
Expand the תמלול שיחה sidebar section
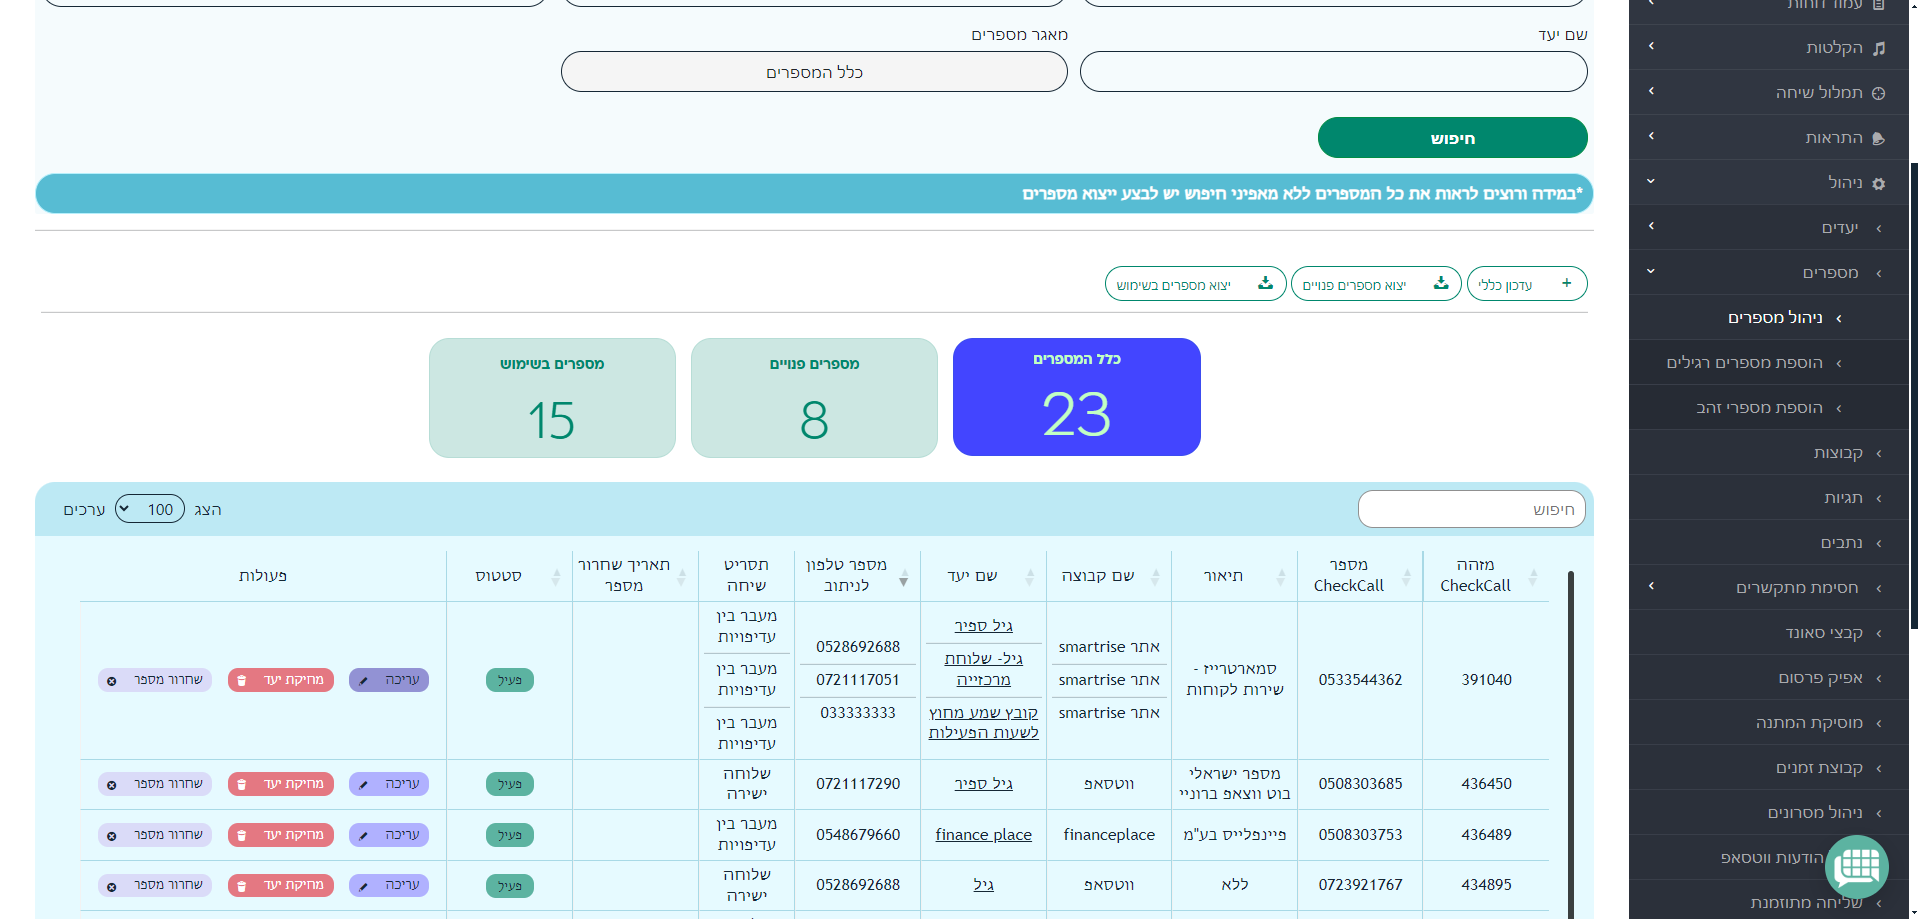[x=1651, y=91]
